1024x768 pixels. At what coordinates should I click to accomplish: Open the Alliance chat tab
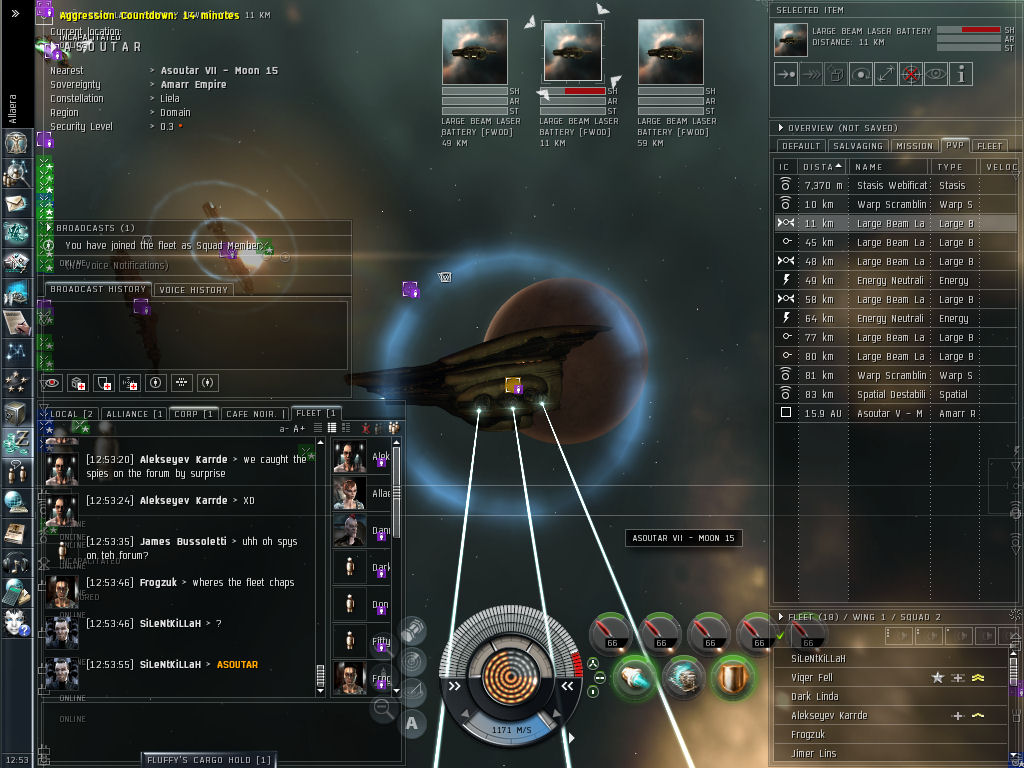click(135, 414)
